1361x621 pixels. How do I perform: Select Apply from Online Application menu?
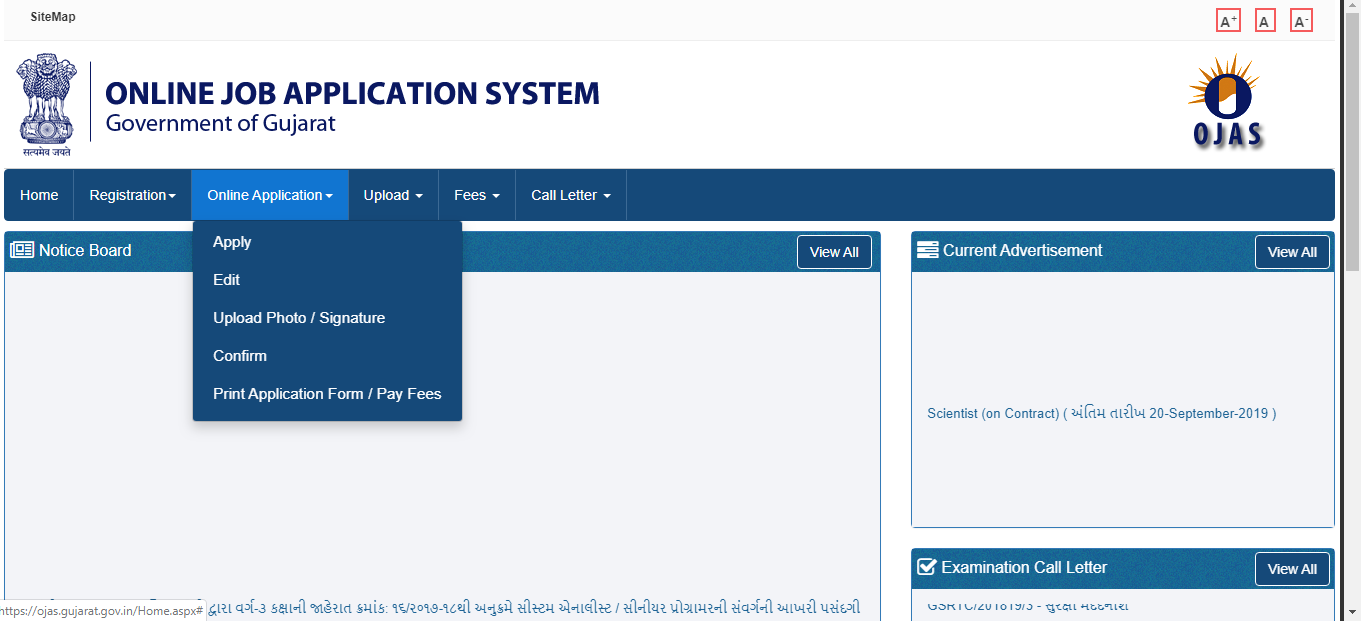(x=232, y=242)
